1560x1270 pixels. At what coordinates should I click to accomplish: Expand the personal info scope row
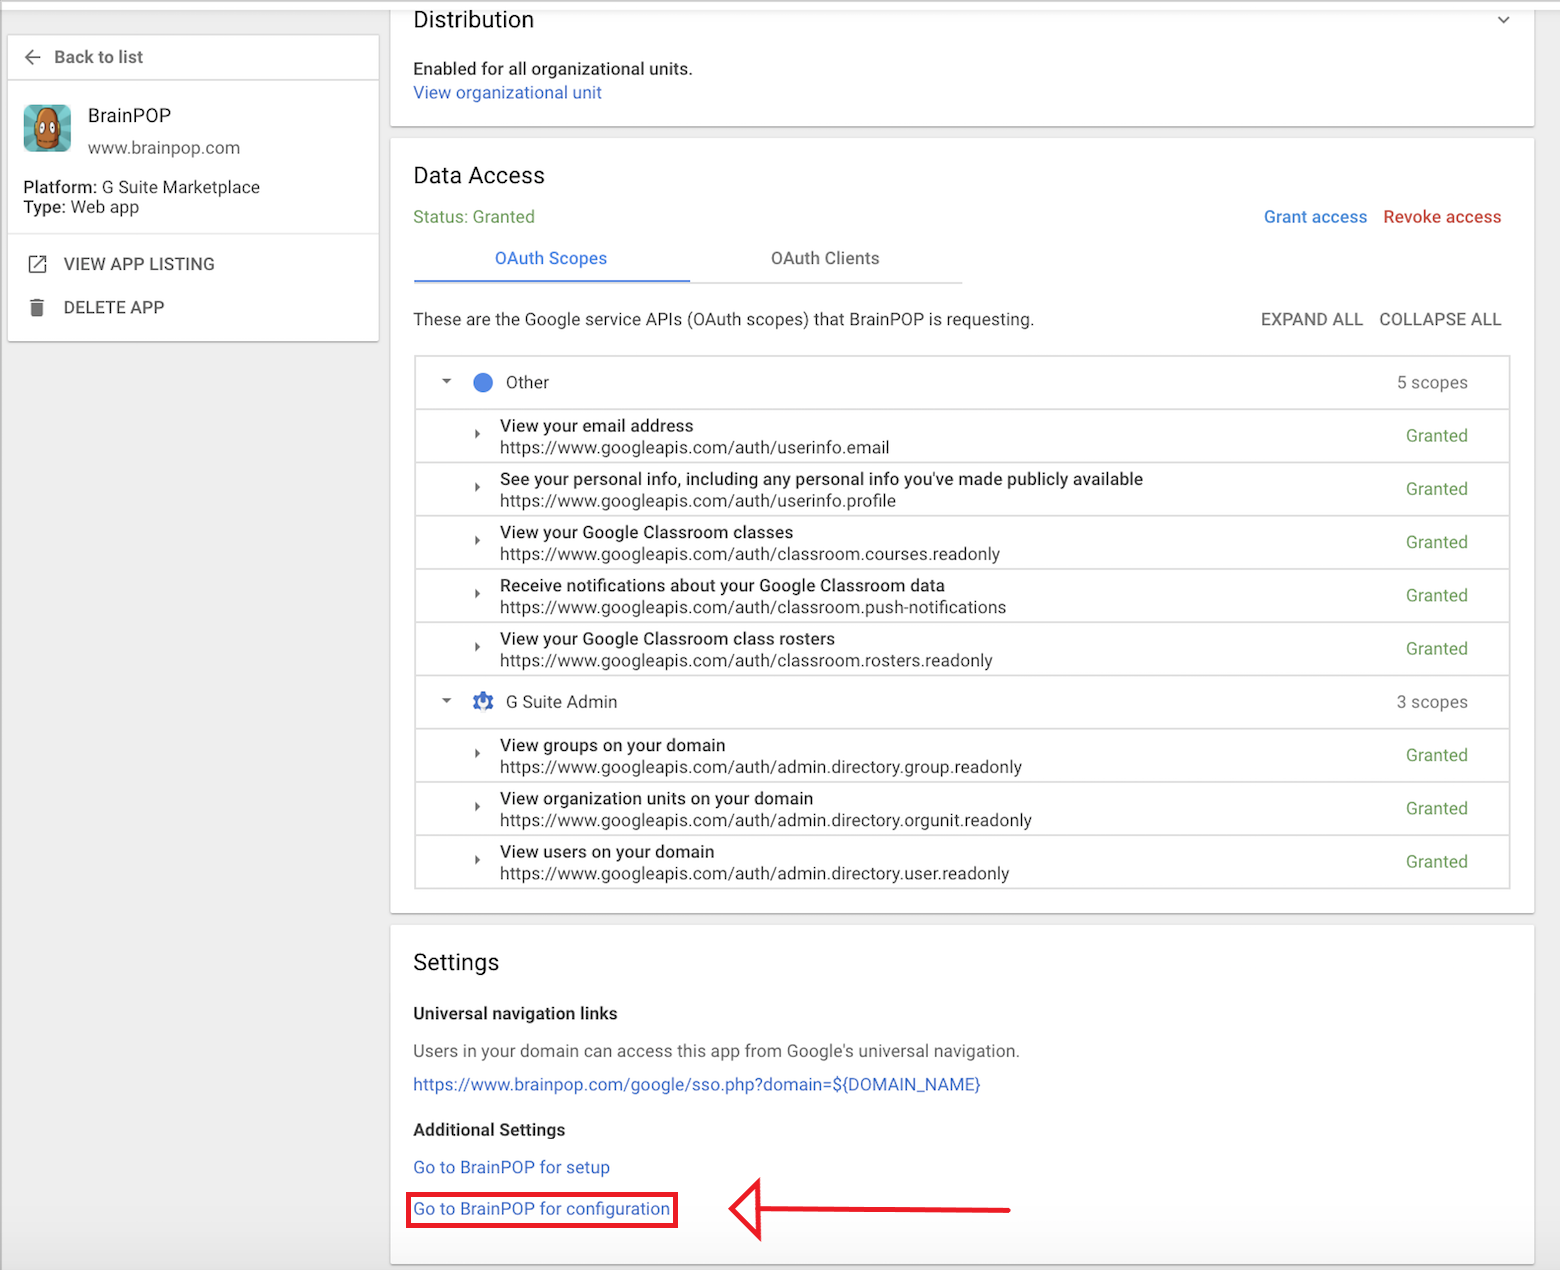477,487
